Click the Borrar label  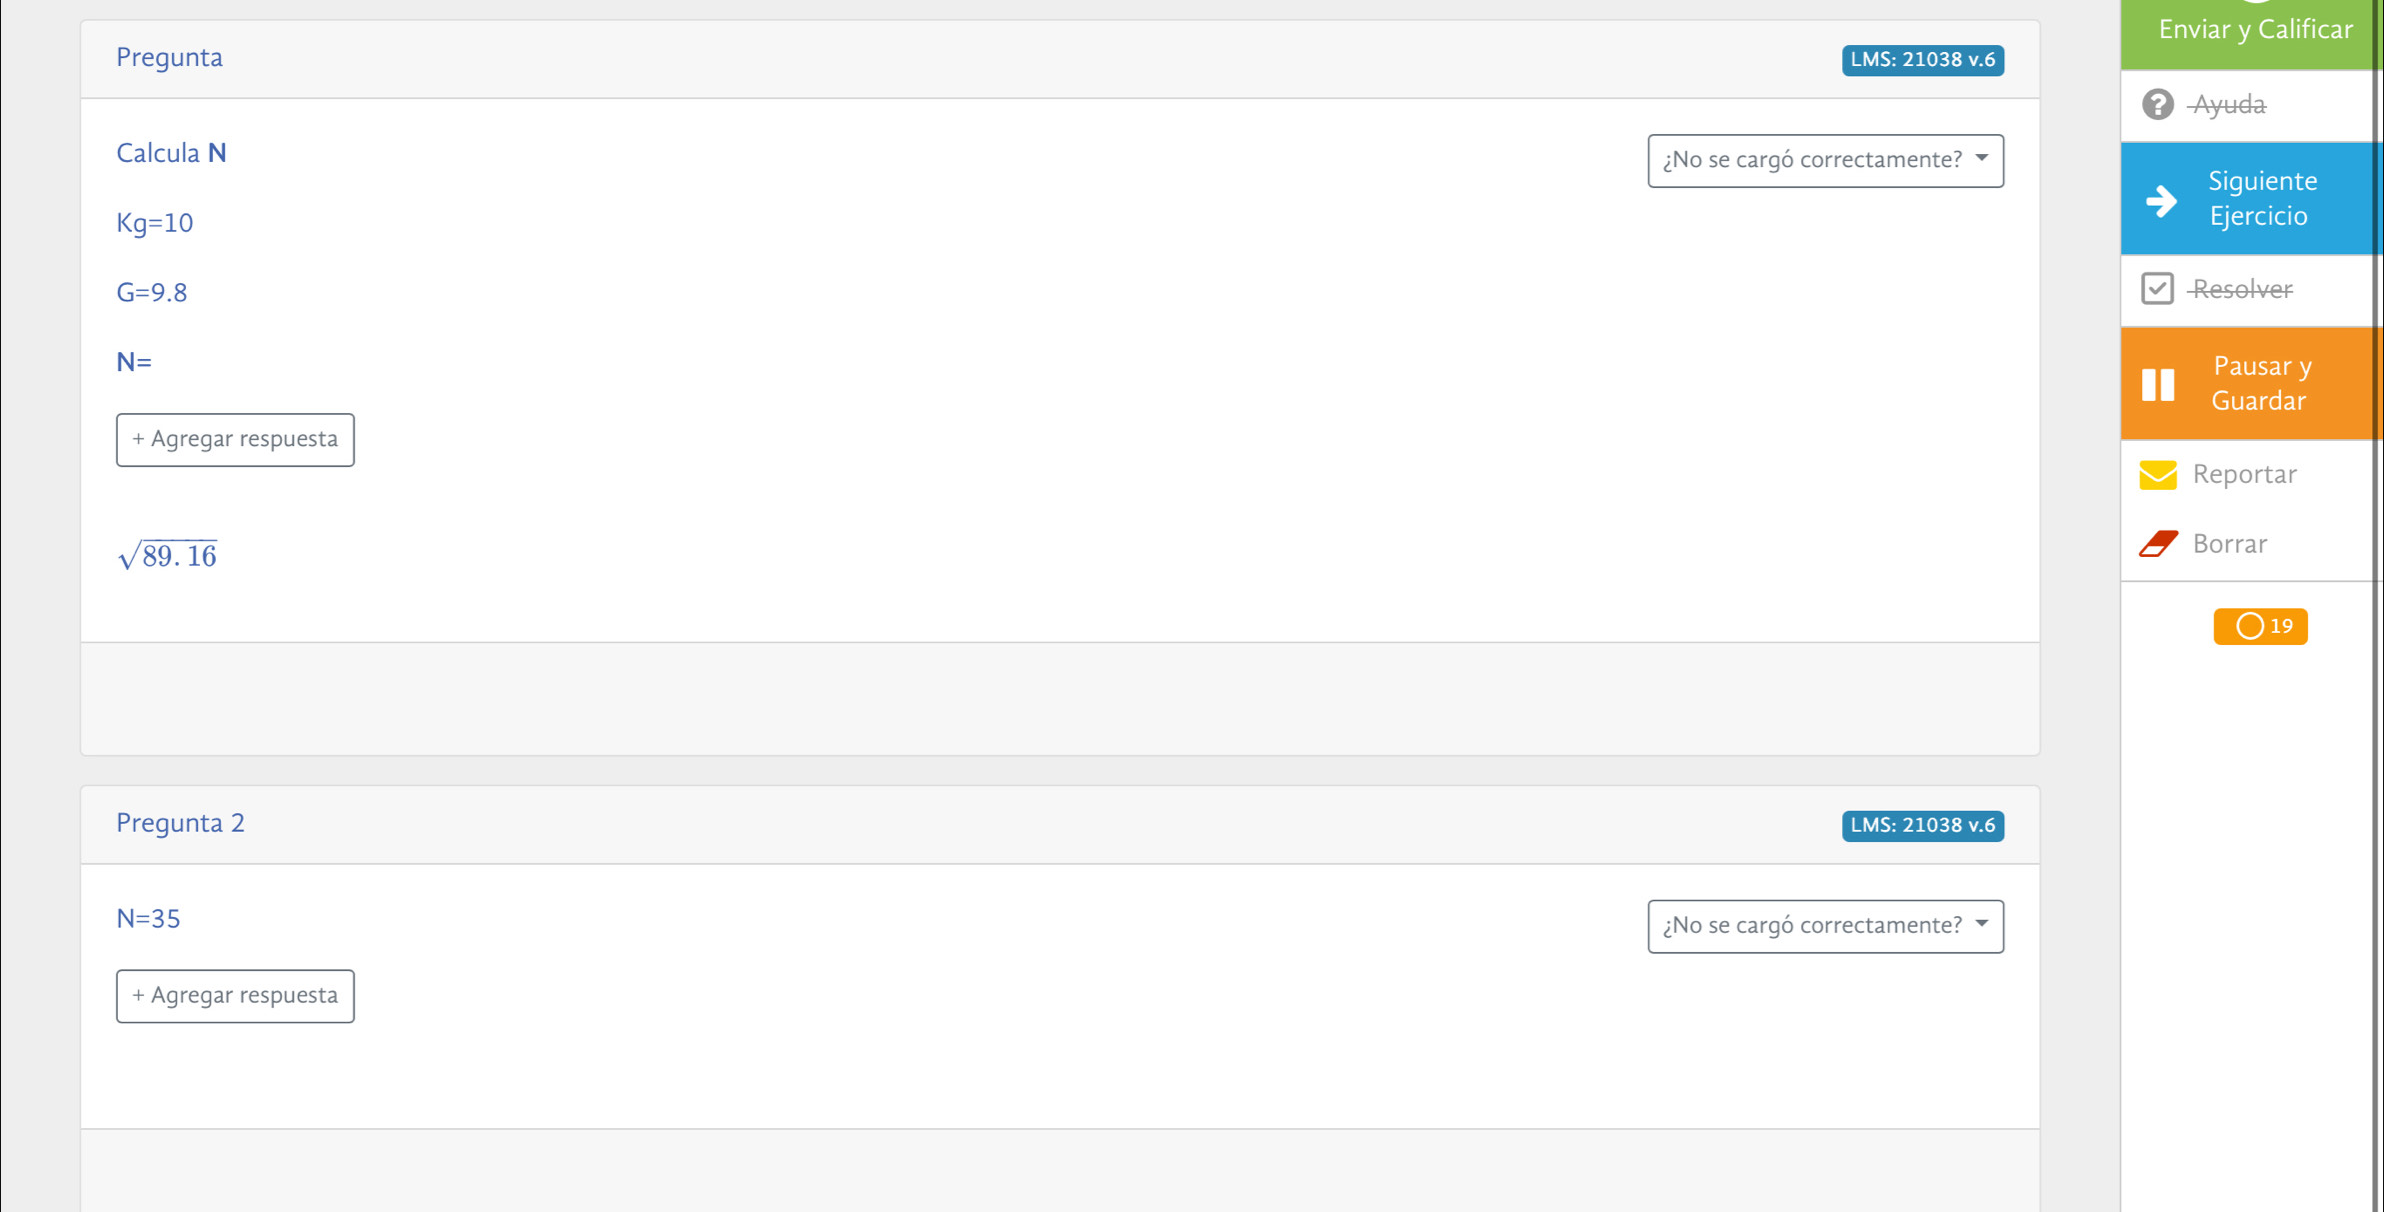click(2229, 544)
